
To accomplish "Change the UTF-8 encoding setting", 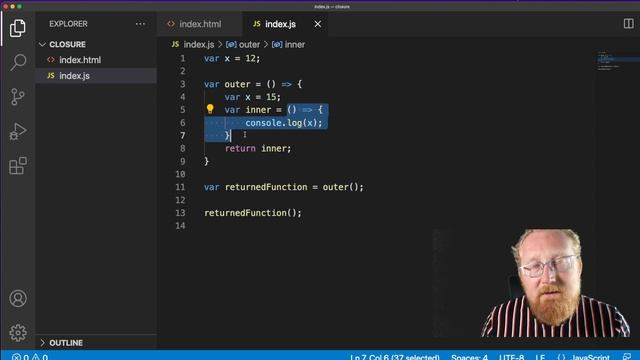I will click(511, 357).
